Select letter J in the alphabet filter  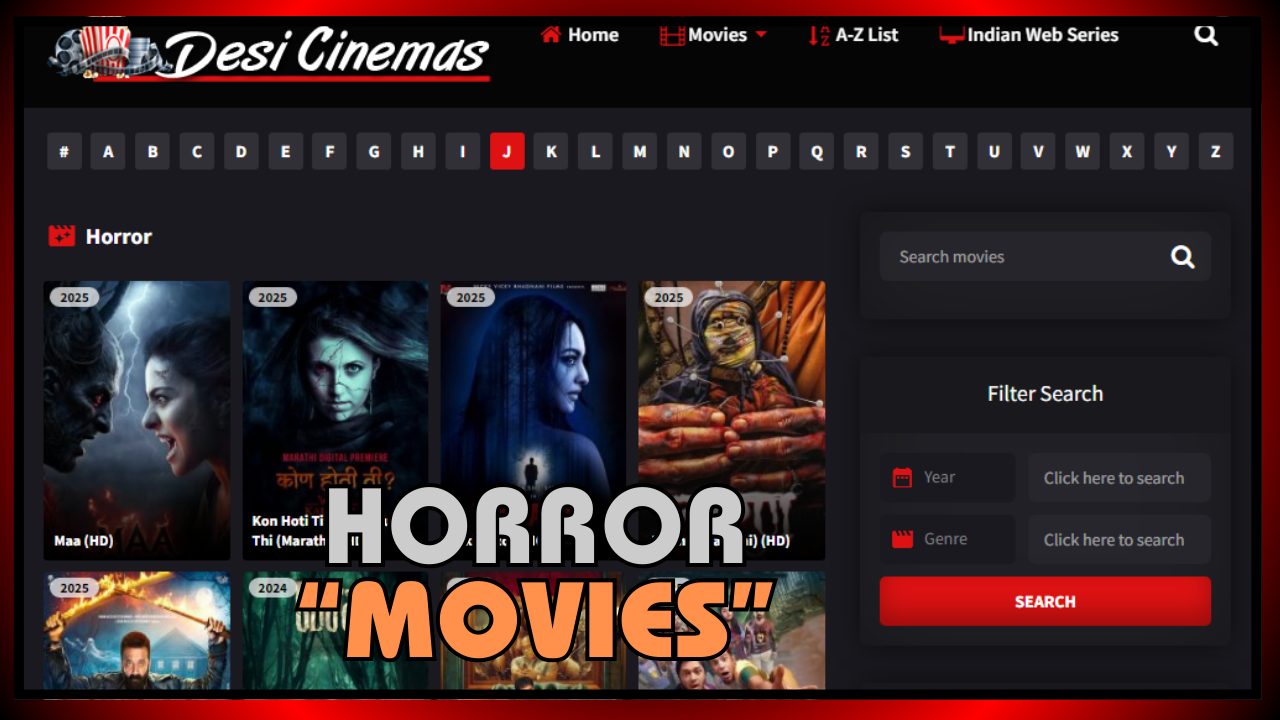[x=507, y=152]
